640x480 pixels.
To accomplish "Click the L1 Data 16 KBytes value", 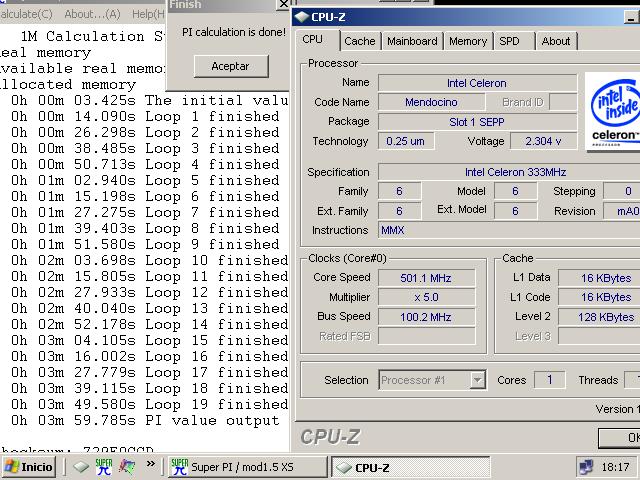I will click(599, 278).
